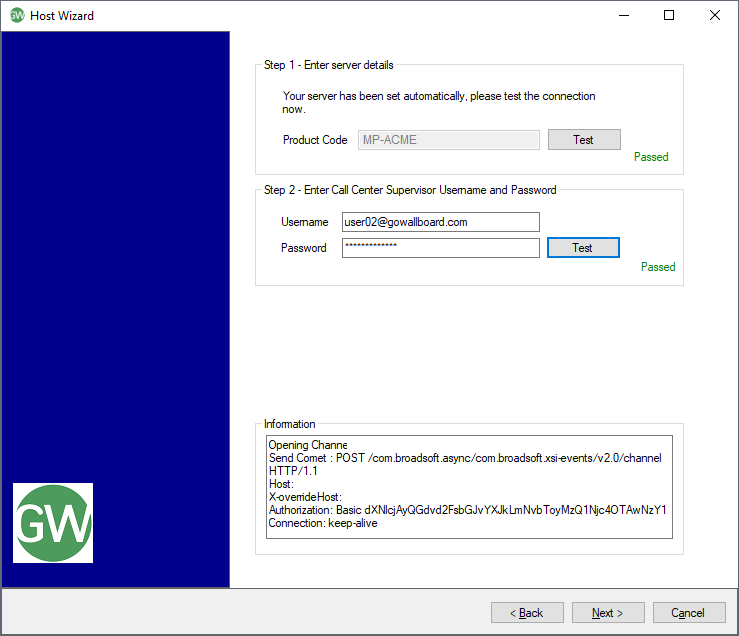Cancel the Host Wizard
The height and width of the screenshot is (636, 739).
689,612
